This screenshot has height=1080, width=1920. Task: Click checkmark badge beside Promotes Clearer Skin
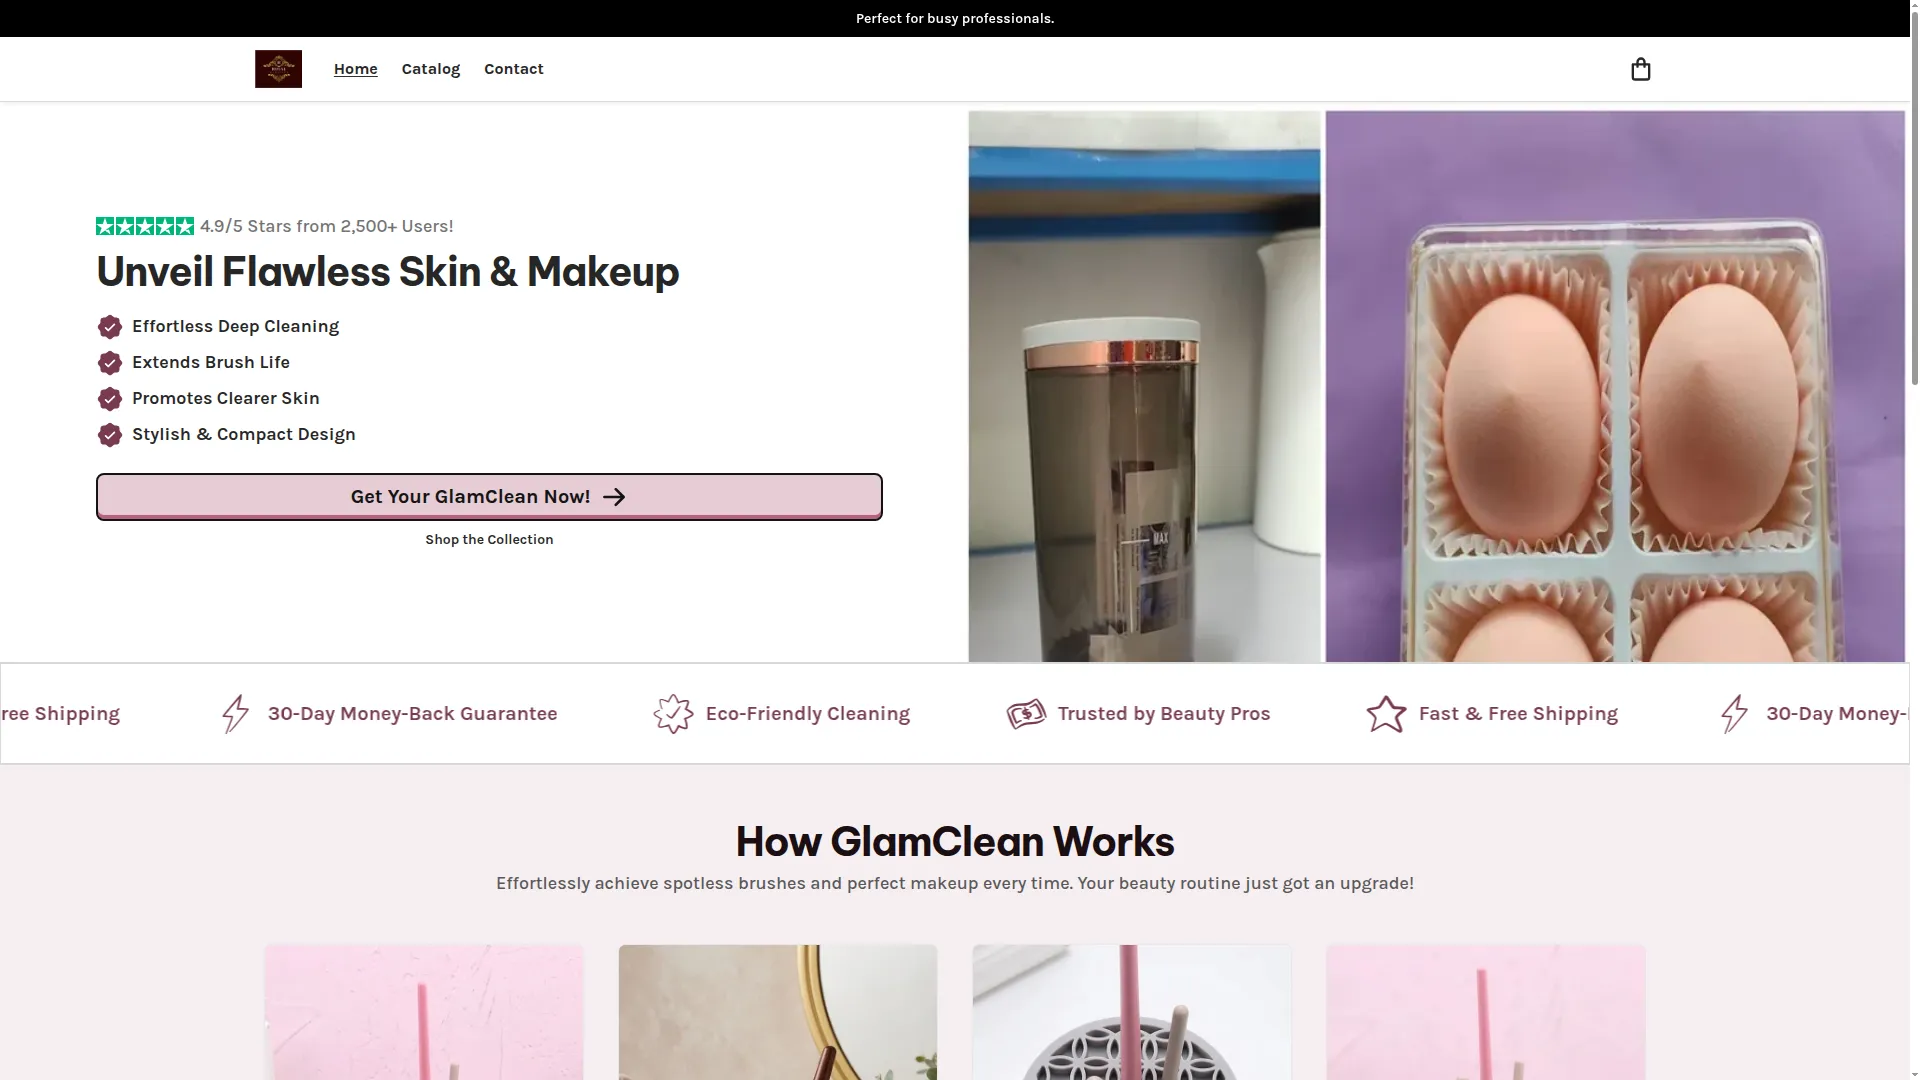pyautogui.click(x=110, y=399)
